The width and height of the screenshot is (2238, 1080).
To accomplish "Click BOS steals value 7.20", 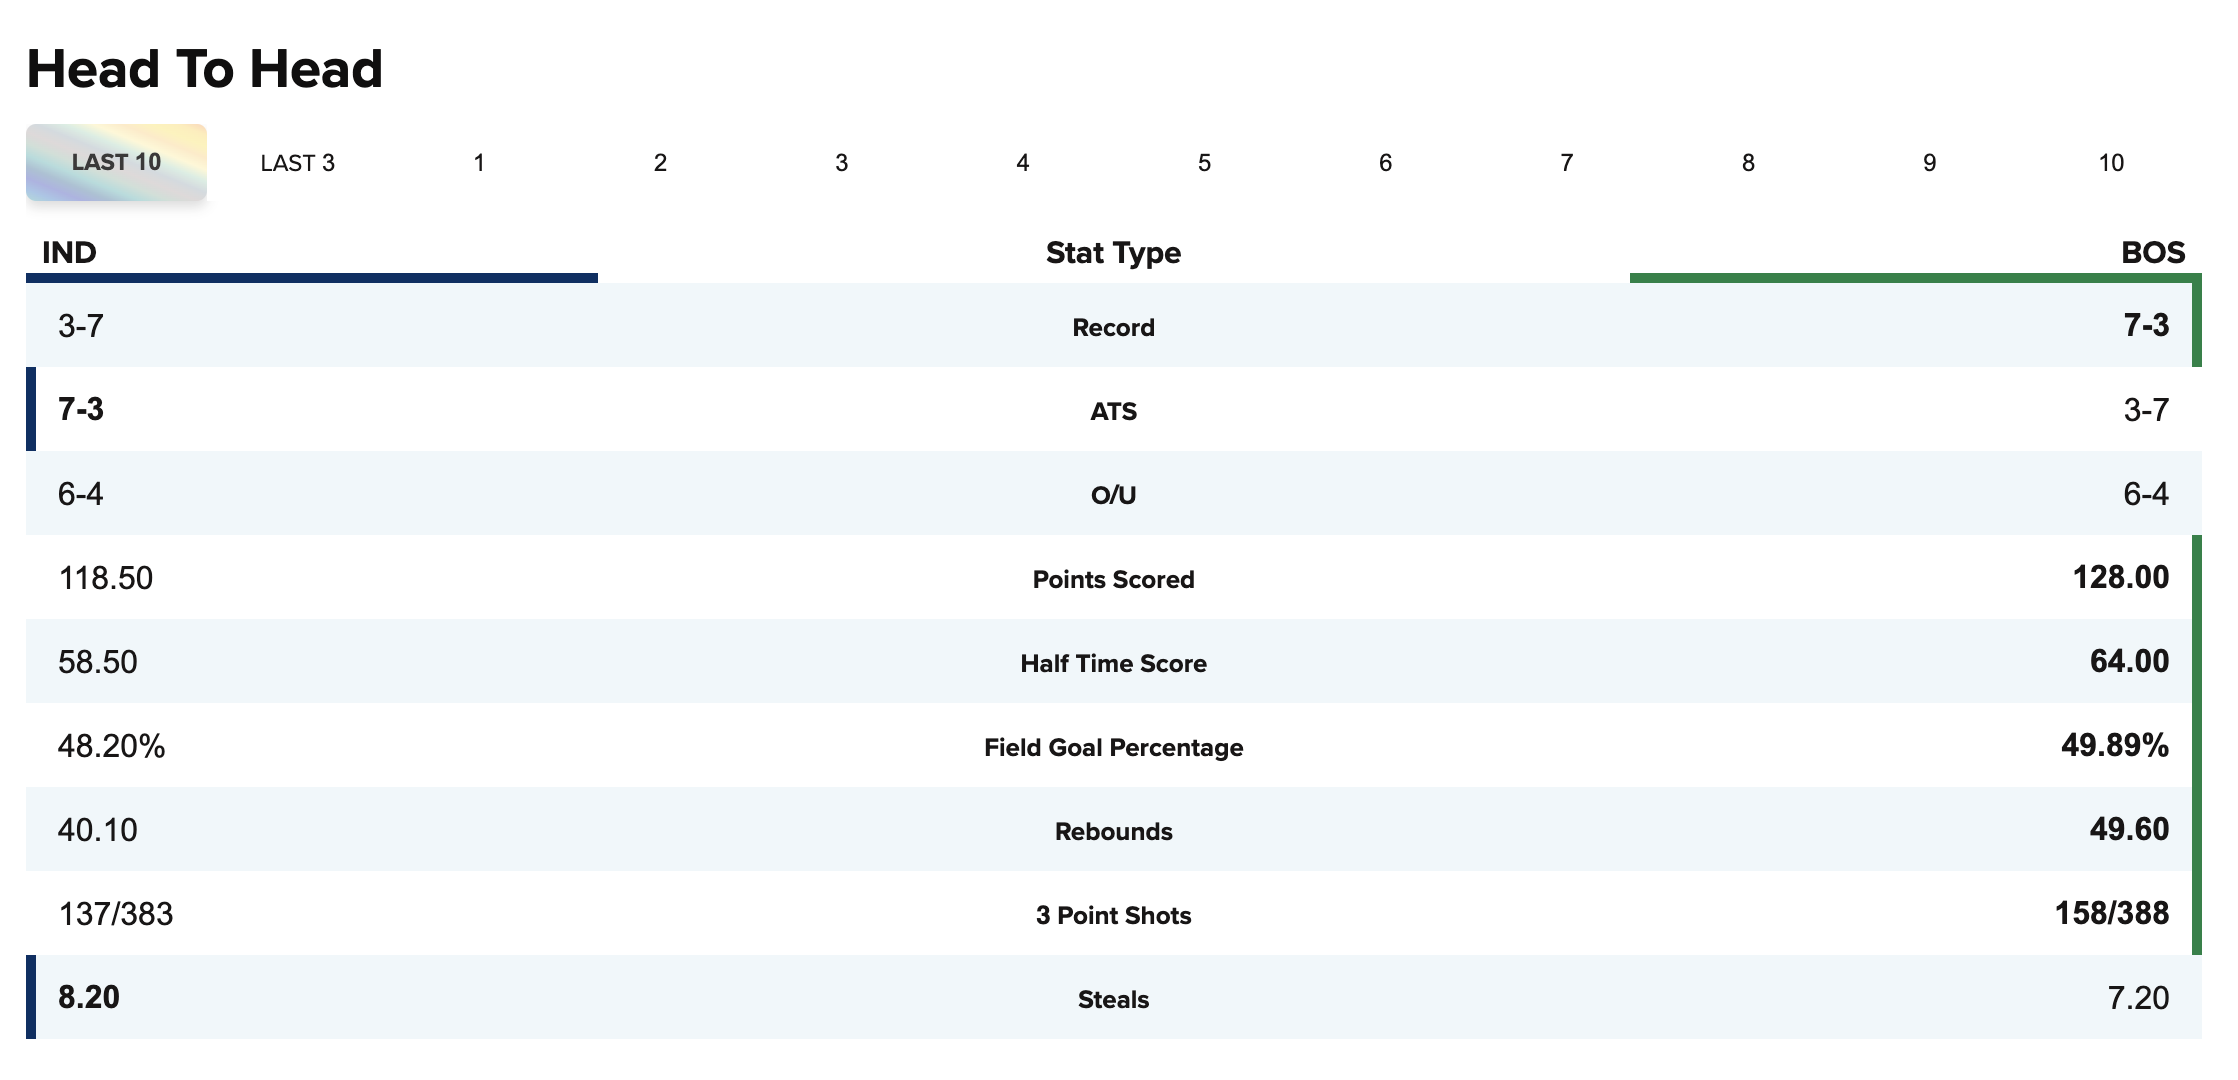I will [2139, 998].
